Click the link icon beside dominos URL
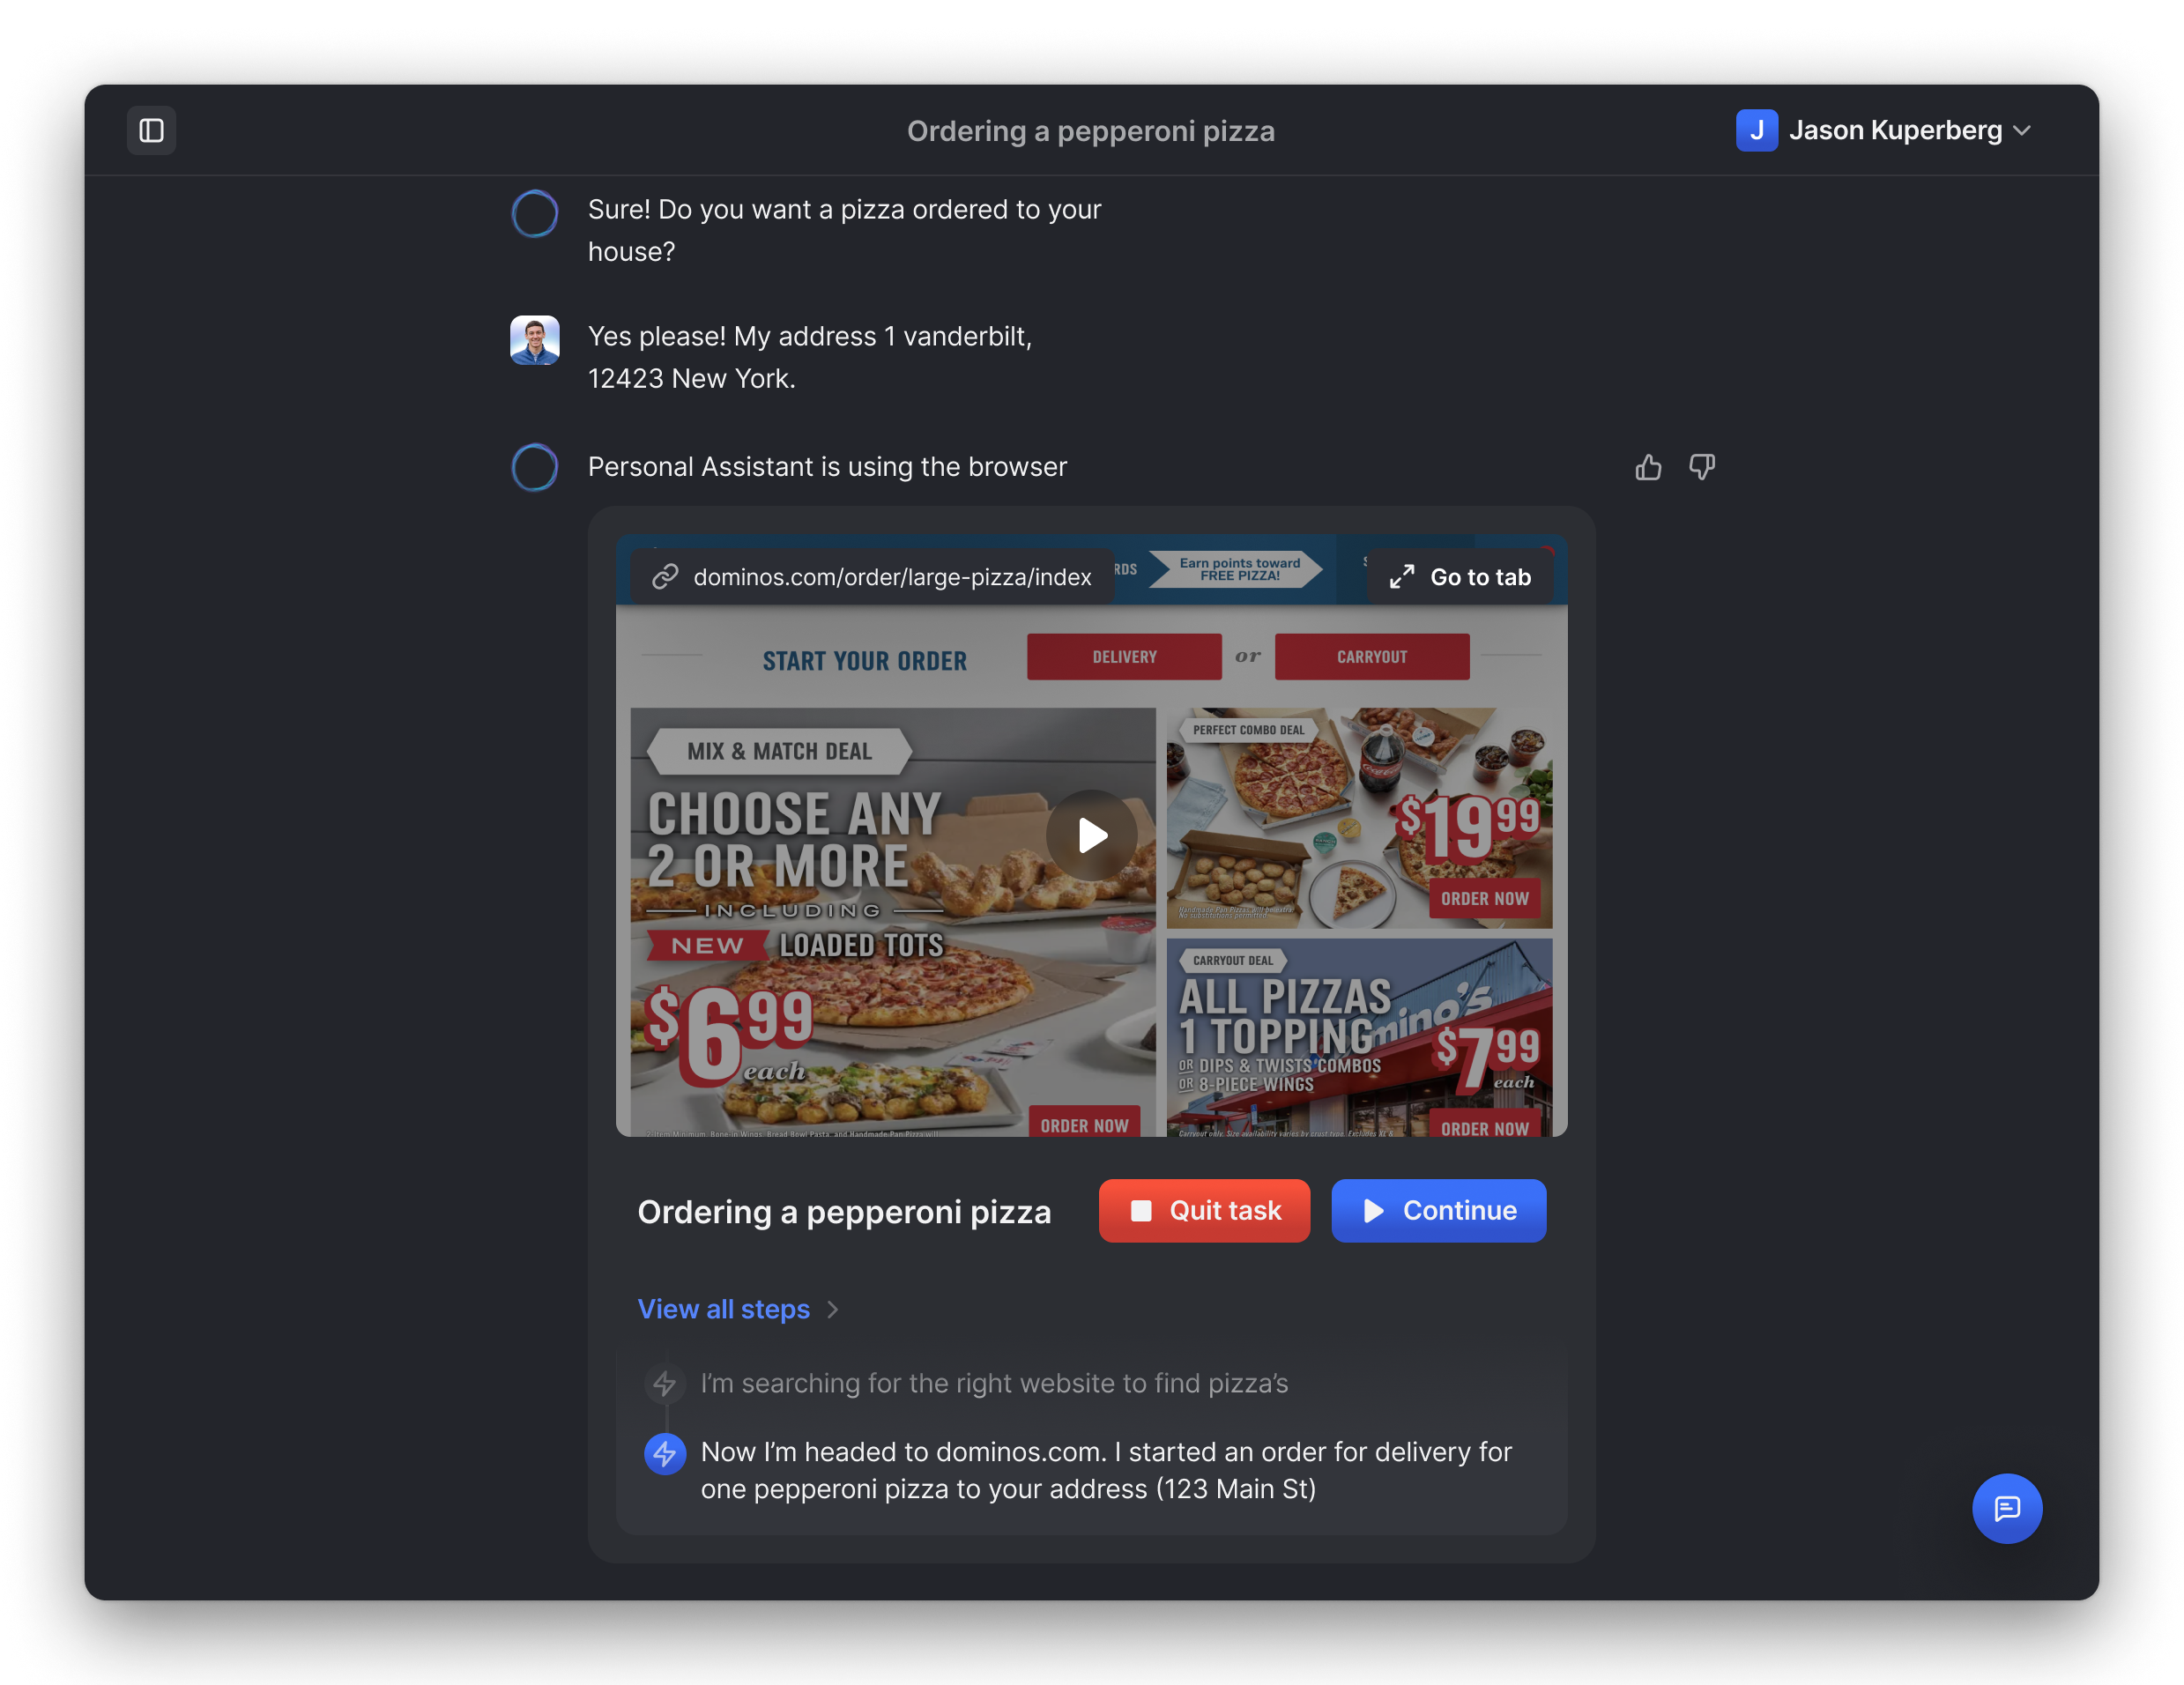The height and width of the screenshot is (1685, 2184). click(x=665, y=577)
